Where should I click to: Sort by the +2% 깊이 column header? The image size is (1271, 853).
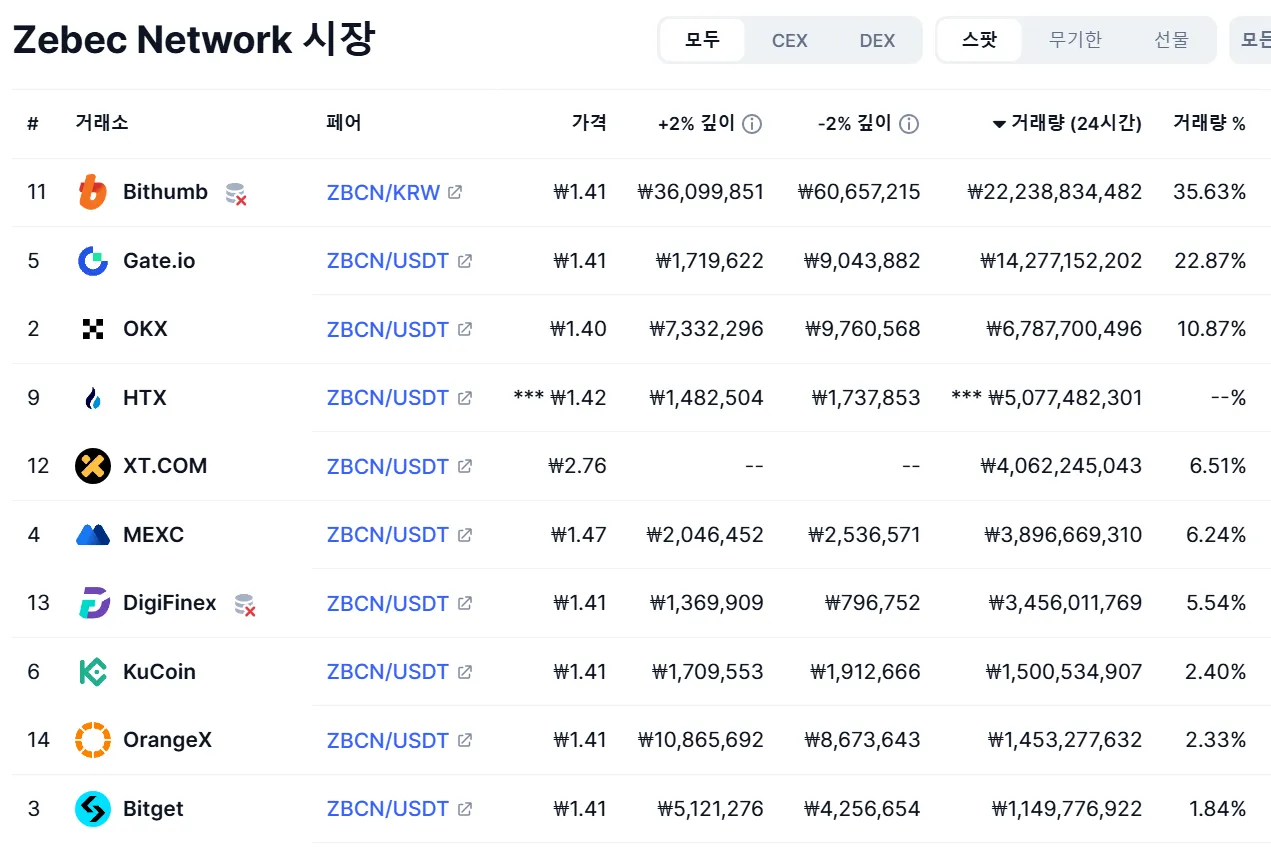point(696,123)
